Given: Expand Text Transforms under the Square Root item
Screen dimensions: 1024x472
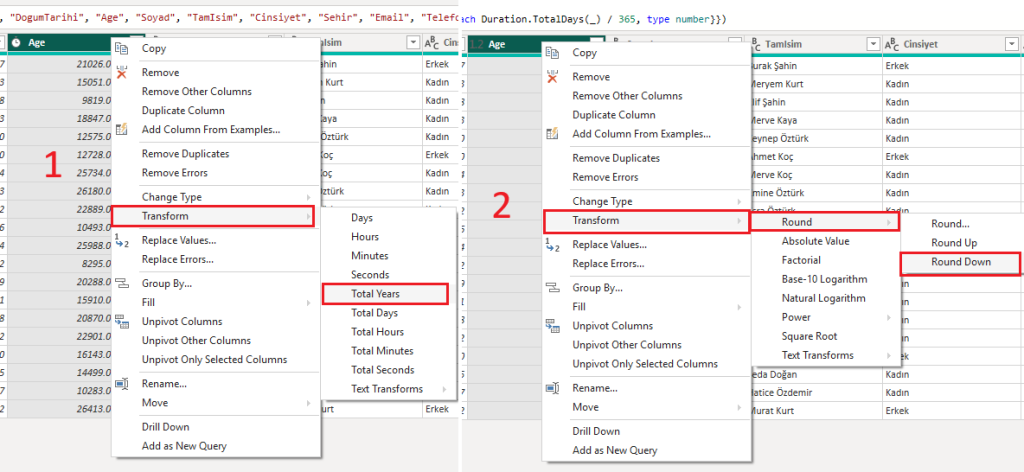Looking at the screenshot, I should (x=889, y=355).
